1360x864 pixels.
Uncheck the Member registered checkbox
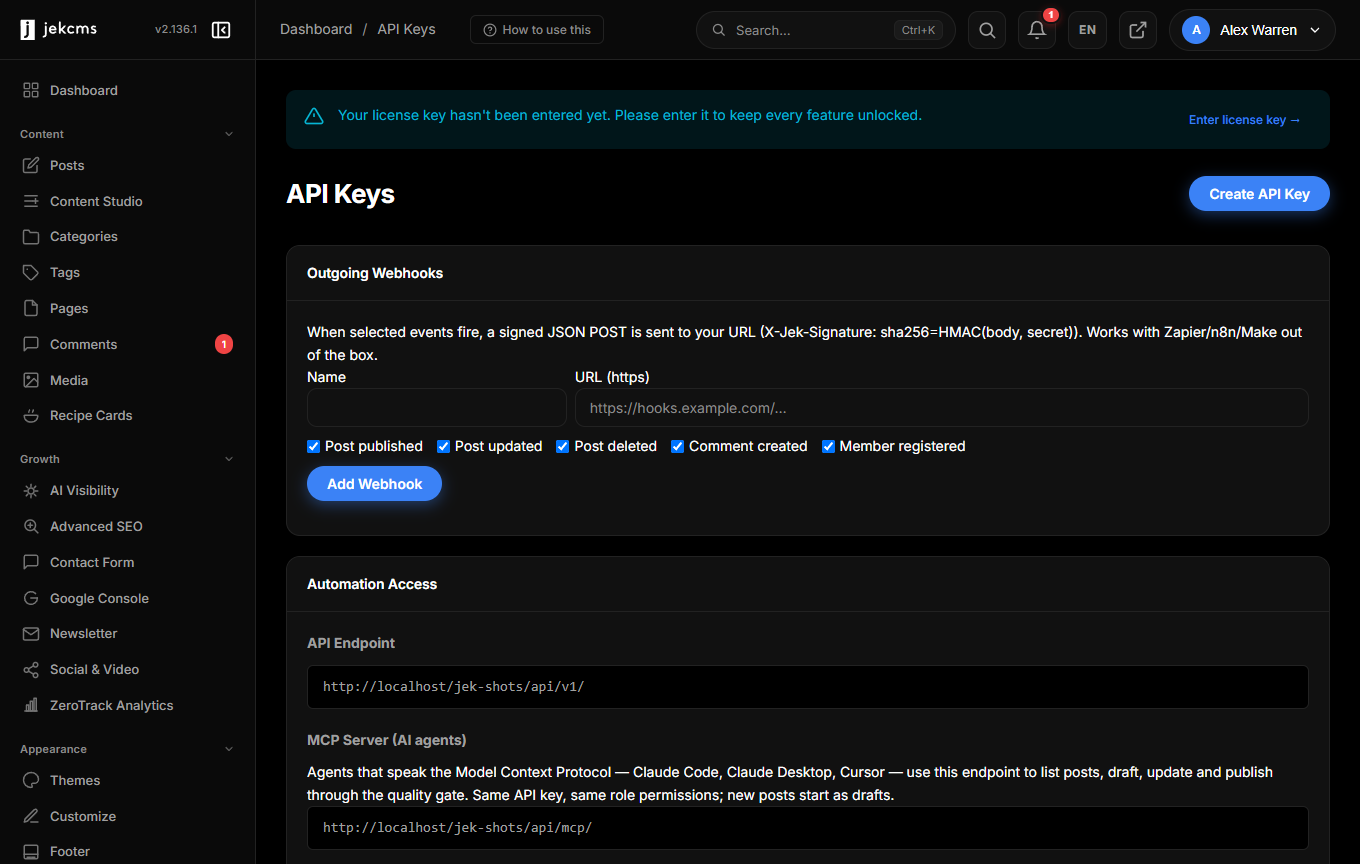(x=828, y=446)
